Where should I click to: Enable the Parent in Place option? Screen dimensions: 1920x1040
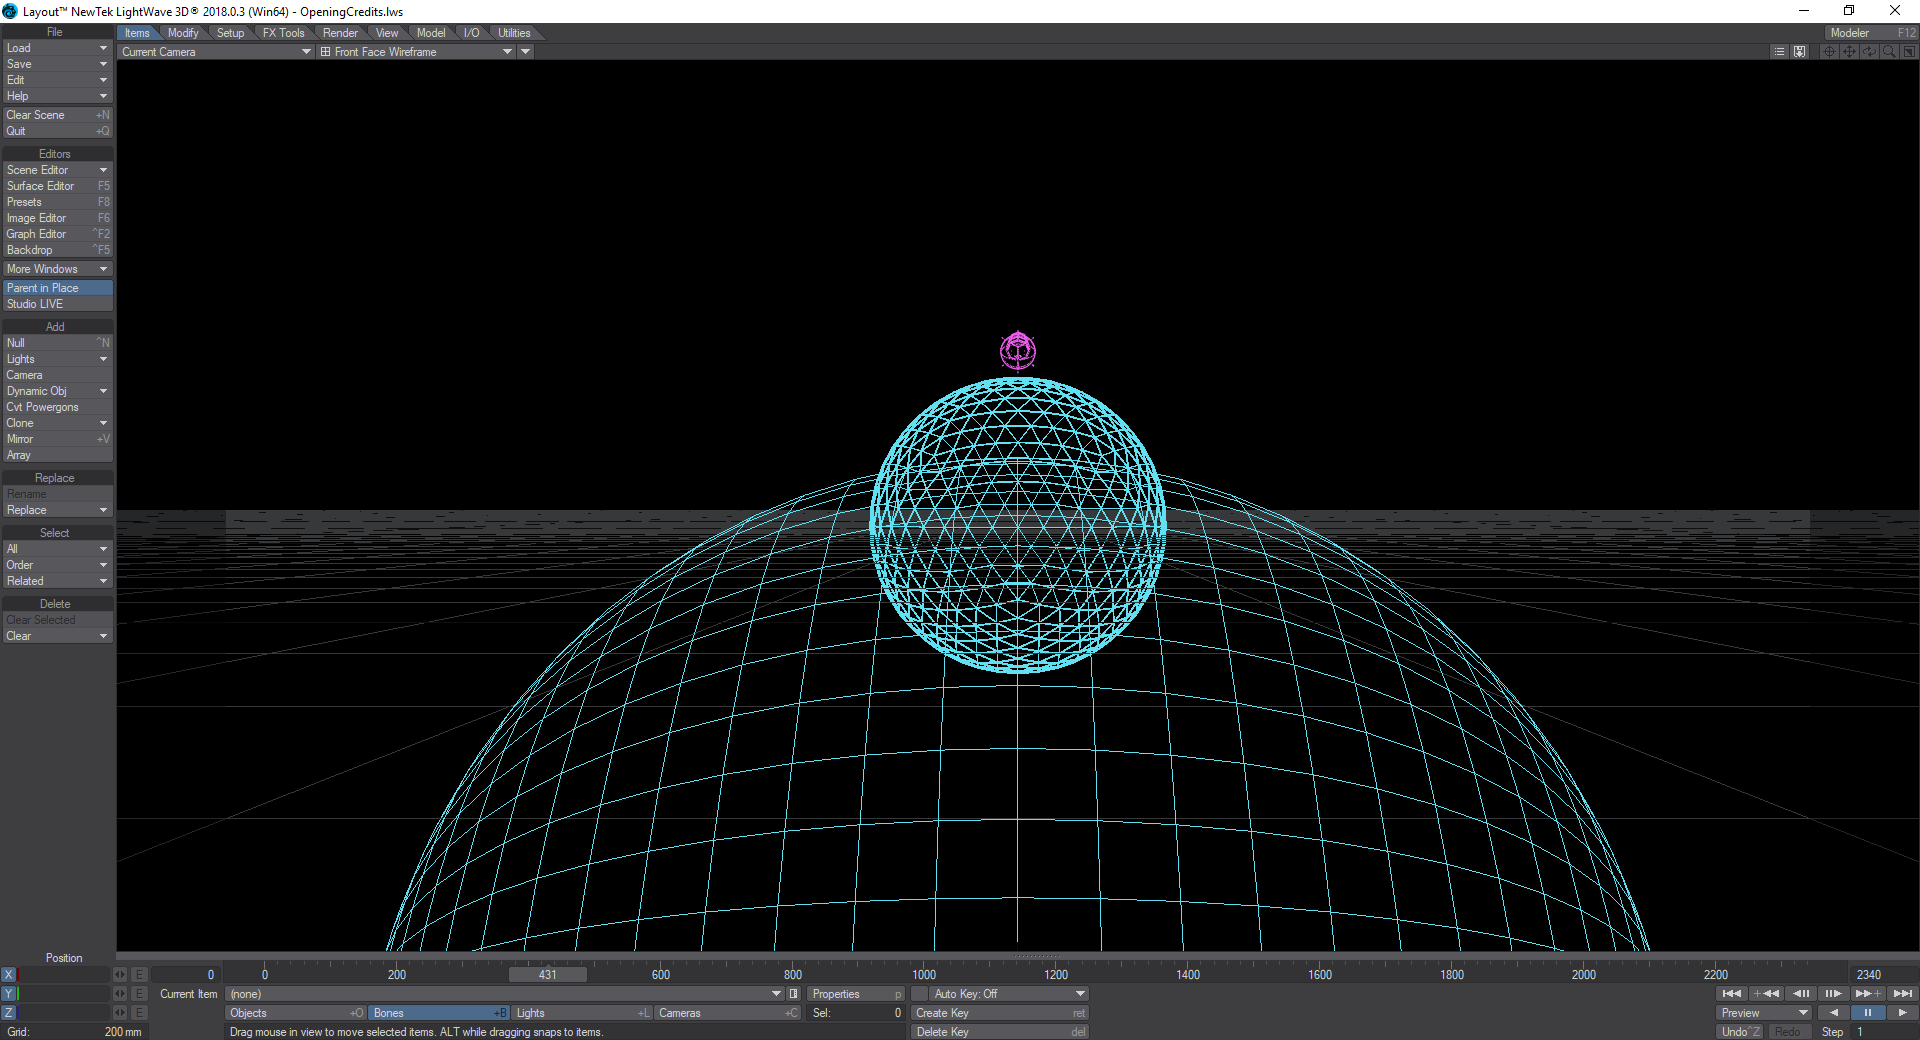[x=57, y=288]
